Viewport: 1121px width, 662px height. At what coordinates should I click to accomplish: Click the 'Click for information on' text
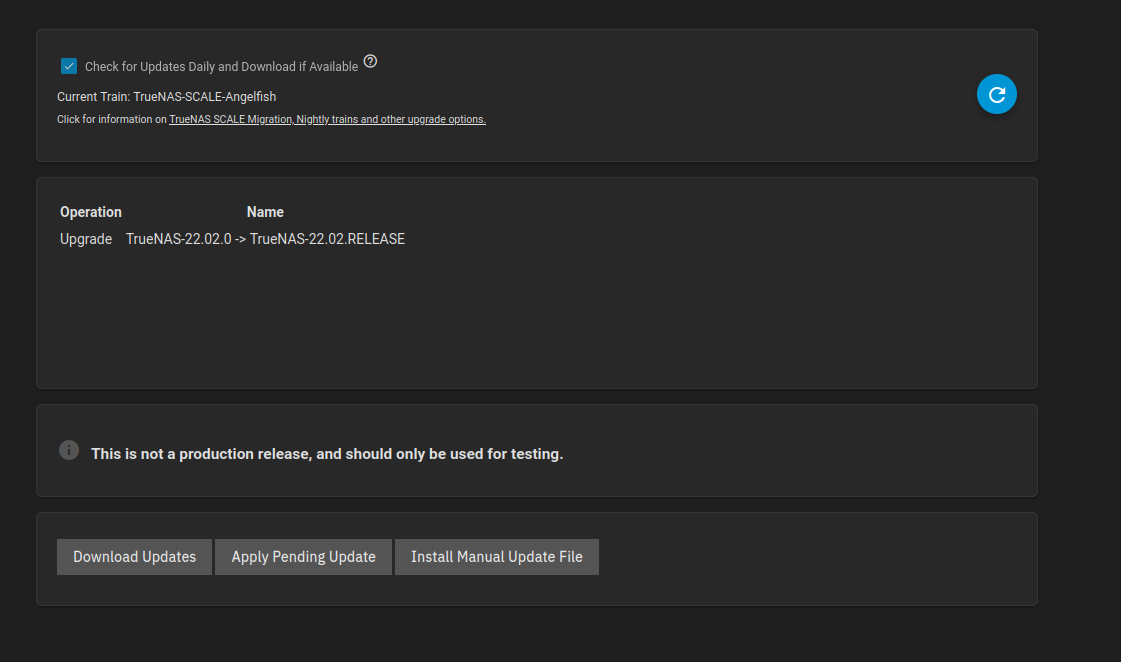tap(112, 120)
